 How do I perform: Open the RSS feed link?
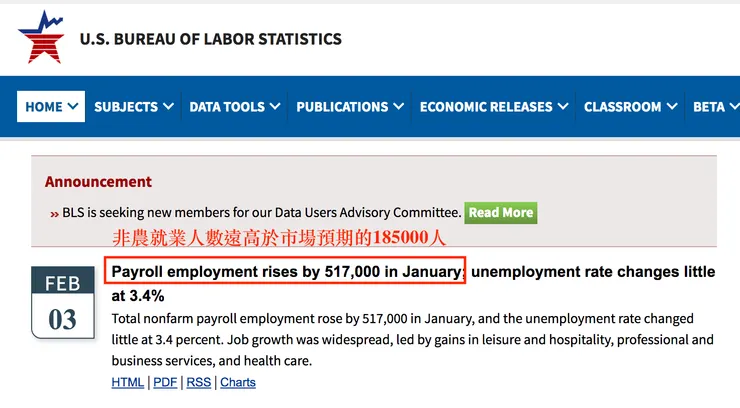point(199,383)
